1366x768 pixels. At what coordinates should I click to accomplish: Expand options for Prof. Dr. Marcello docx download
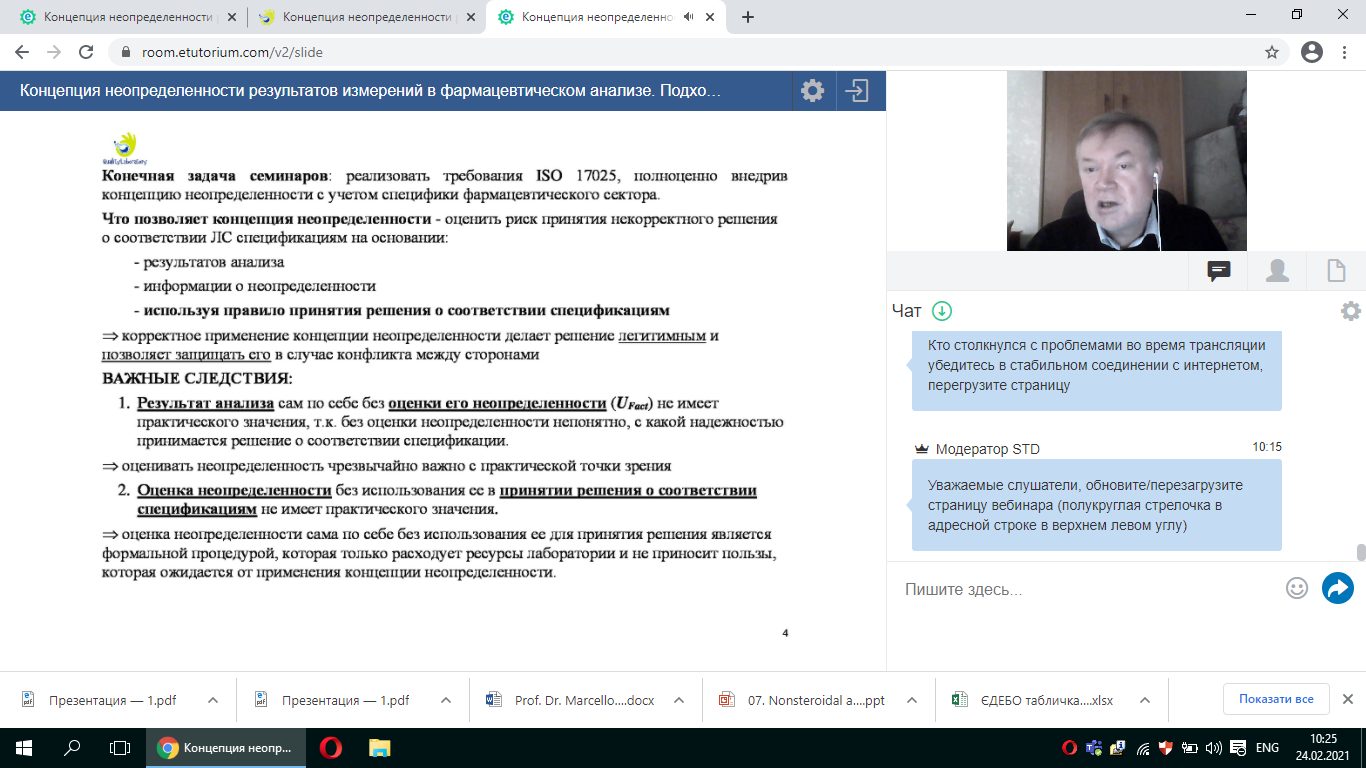679,700
